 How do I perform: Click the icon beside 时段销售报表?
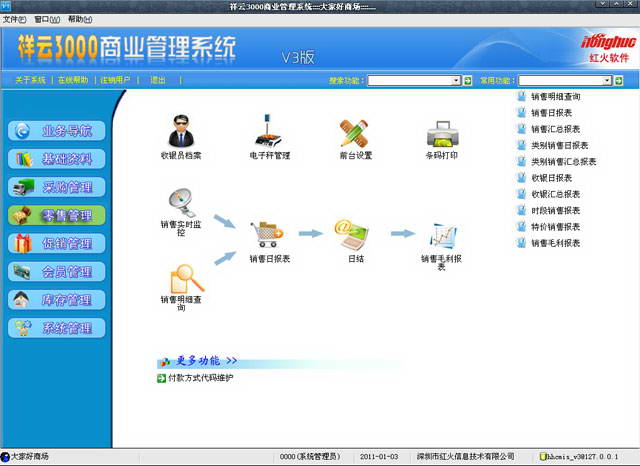[521, 211]
